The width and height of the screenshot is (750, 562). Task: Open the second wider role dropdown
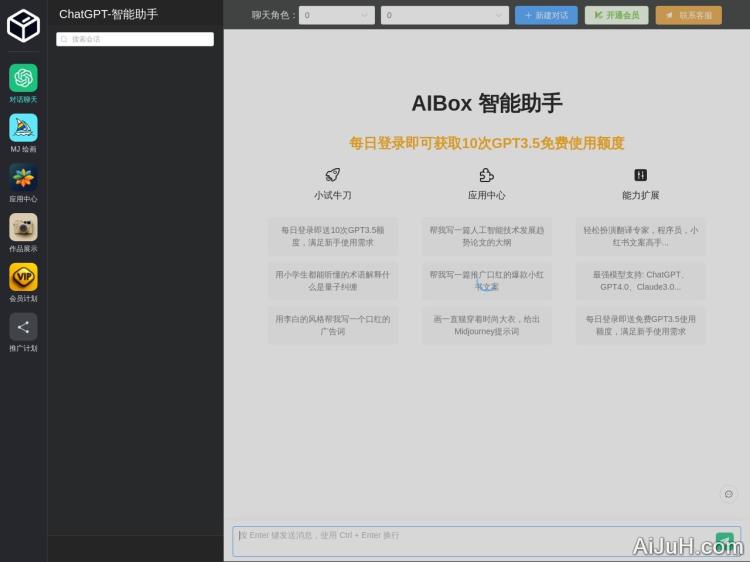point(445,15)
